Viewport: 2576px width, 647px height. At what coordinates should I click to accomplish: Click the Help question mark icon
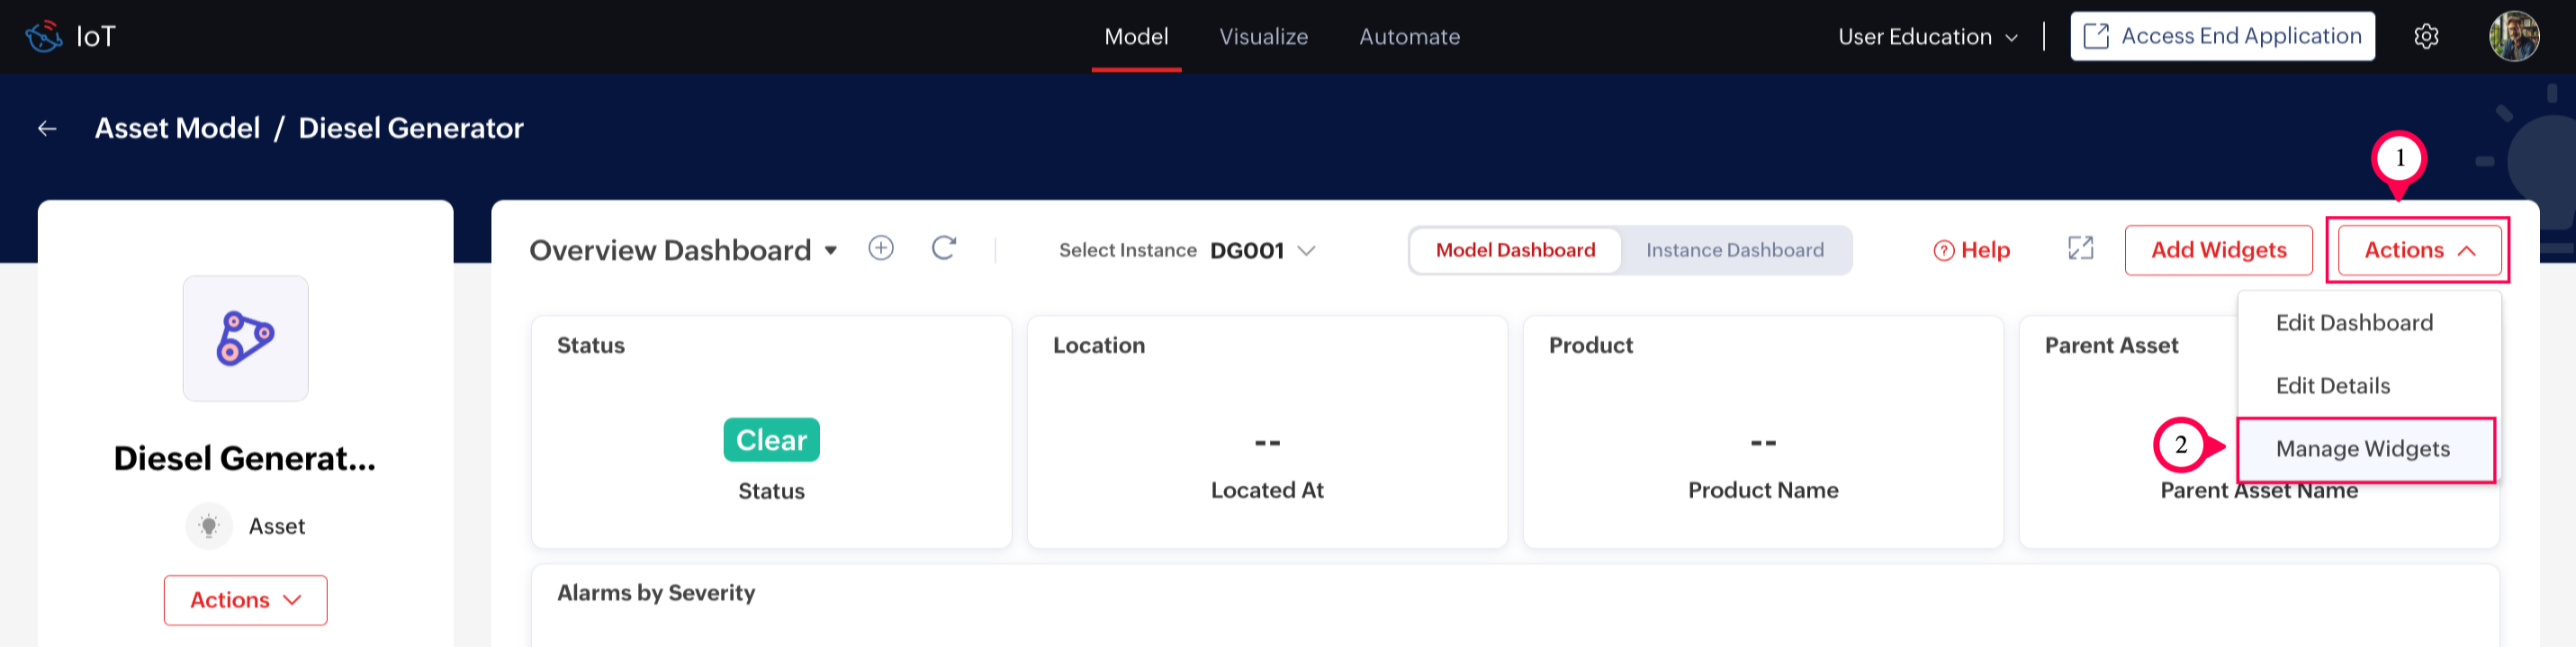coord(1943,250)
